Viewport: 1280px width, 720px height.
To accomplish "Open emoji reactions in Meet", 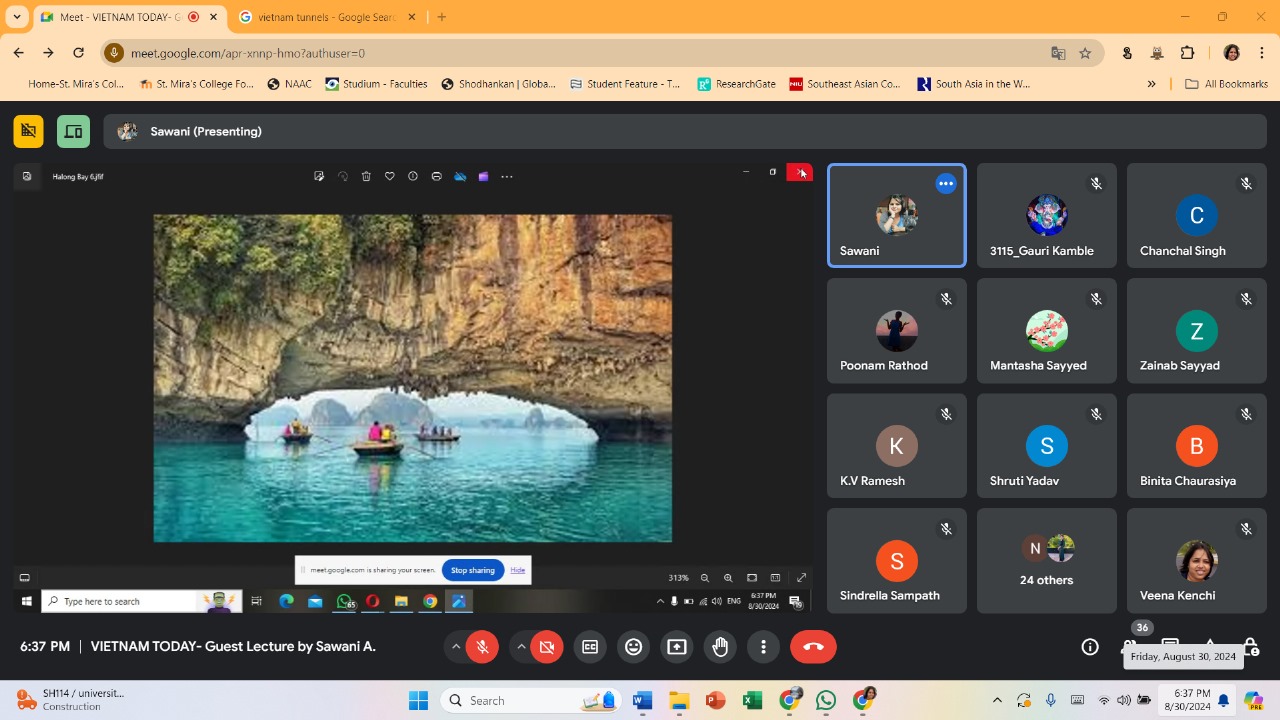I will (633, 647).
